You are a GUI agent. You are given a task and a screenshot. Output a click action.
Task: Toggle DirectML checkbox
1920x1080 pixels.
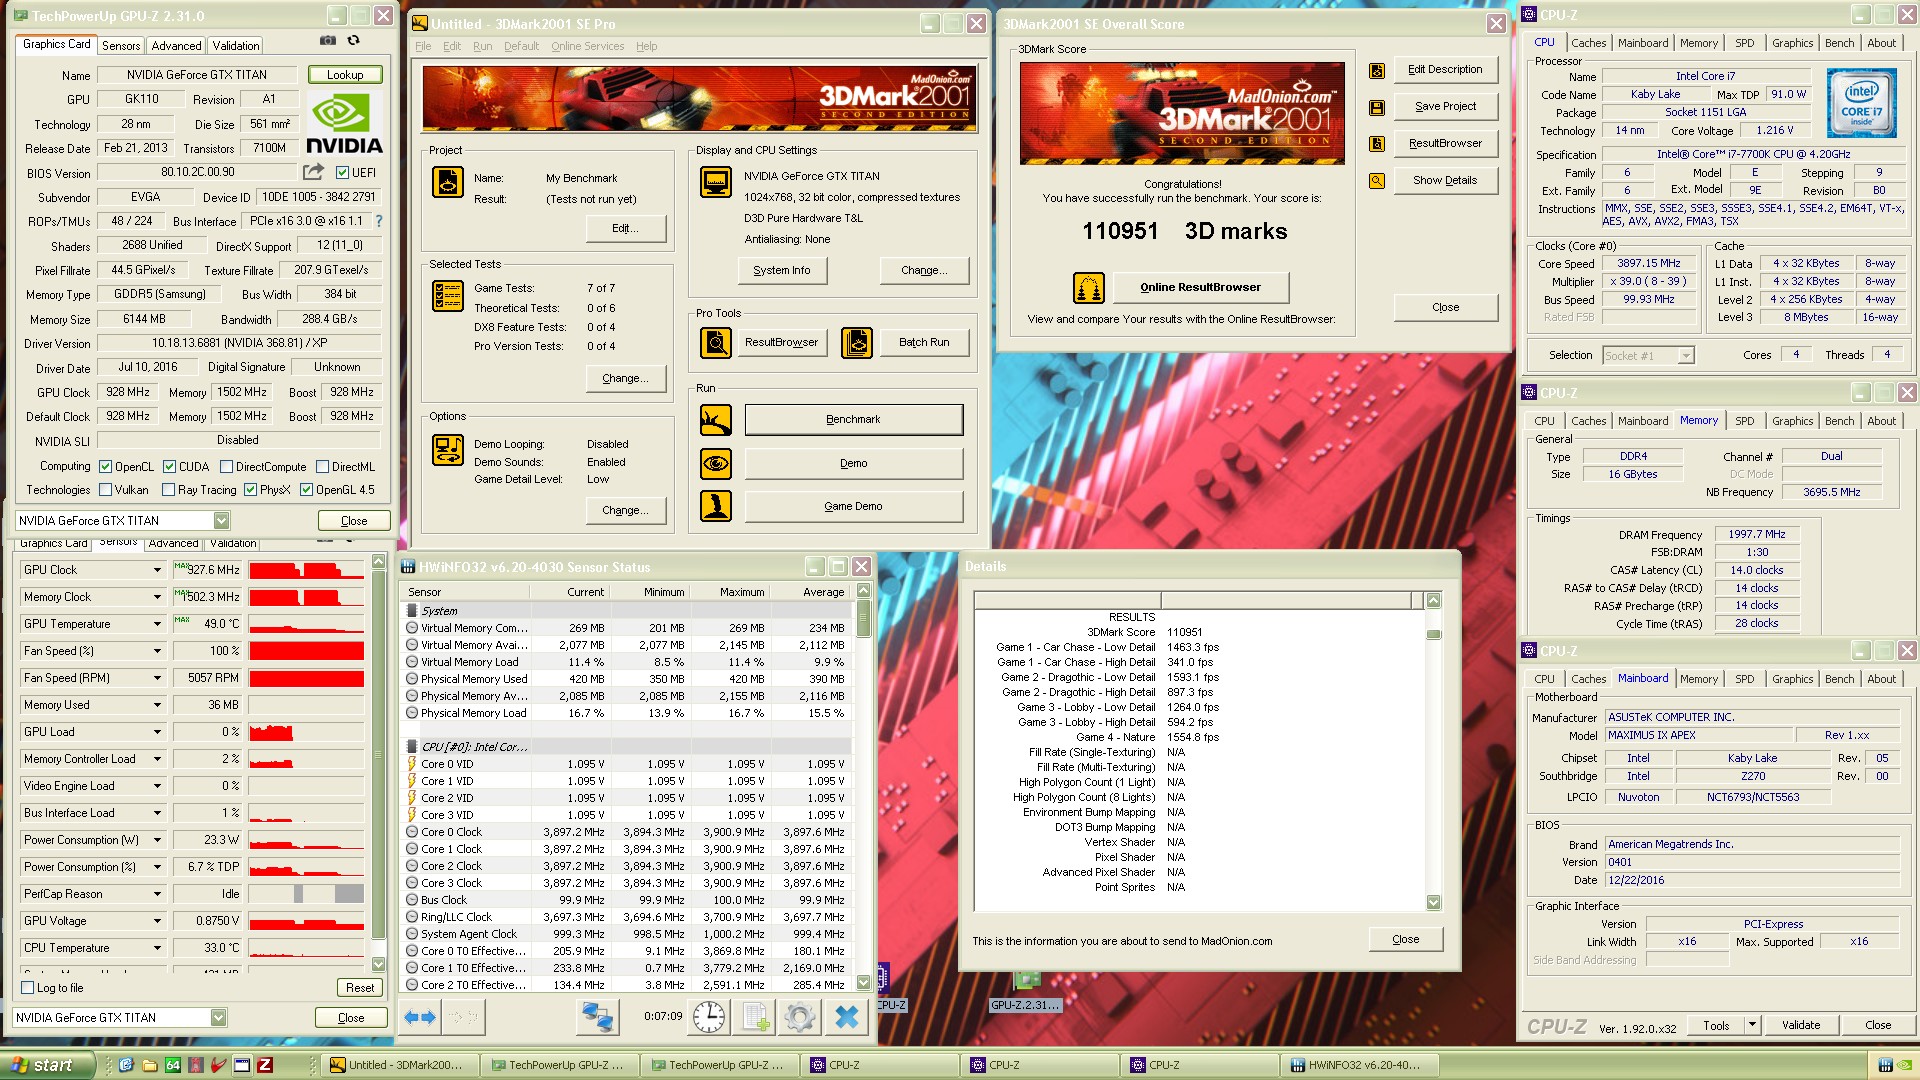click(x=323, y=467)
